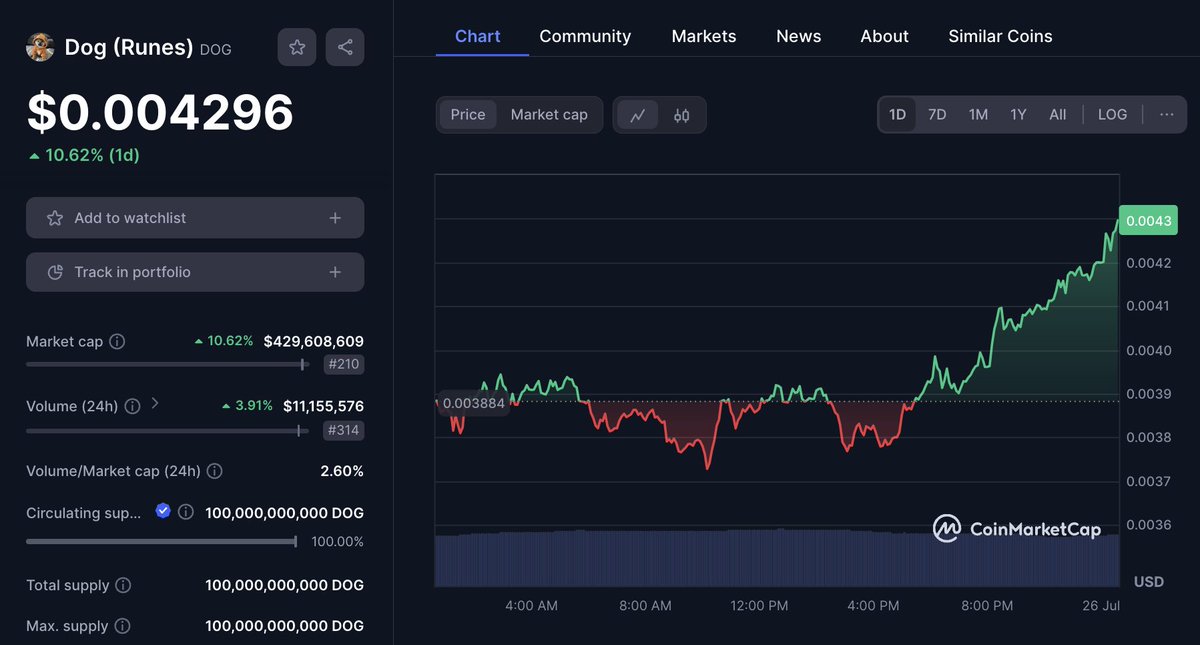1200x645 pixels.
Task: Click info icon next to Volume/Market cap (24h)
Action: 215,471
